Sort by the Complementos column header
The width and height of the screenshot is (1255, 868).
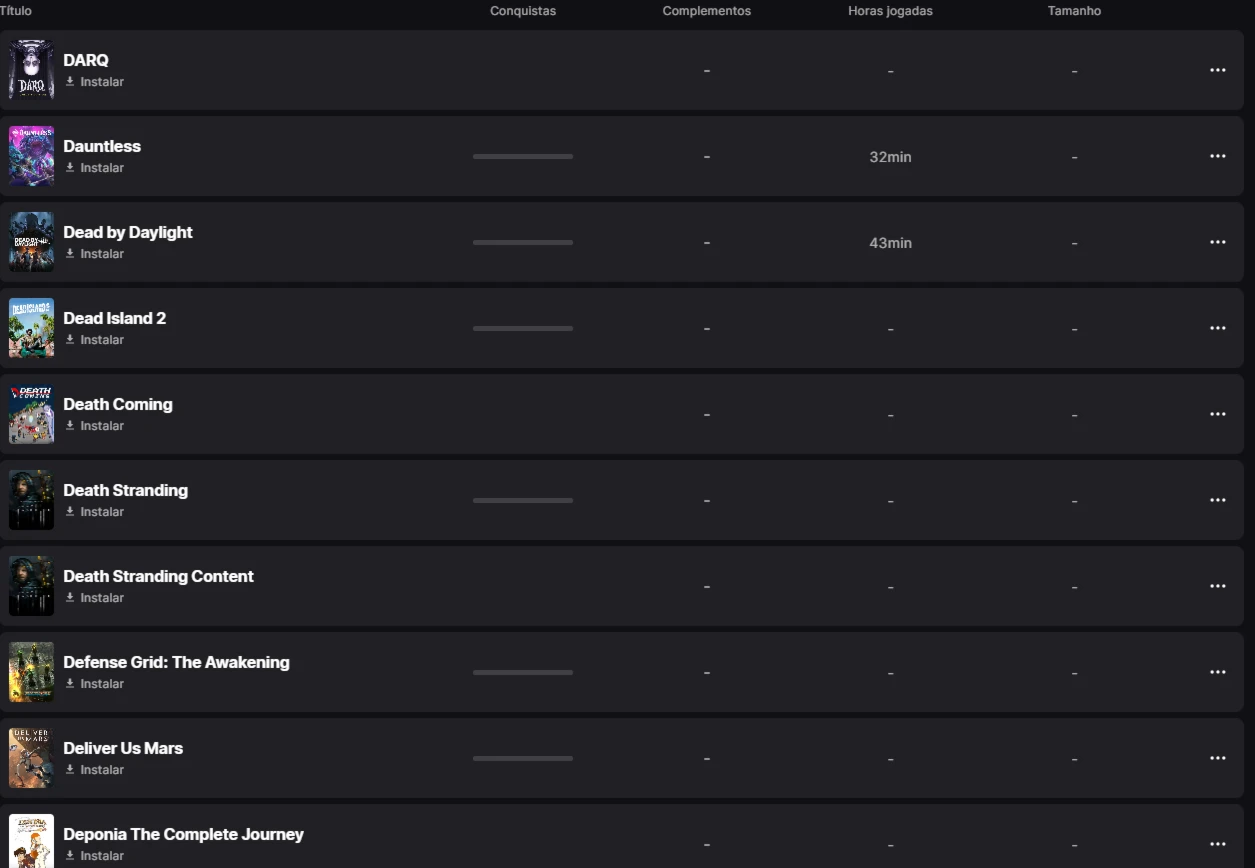(x=706, y=11)
